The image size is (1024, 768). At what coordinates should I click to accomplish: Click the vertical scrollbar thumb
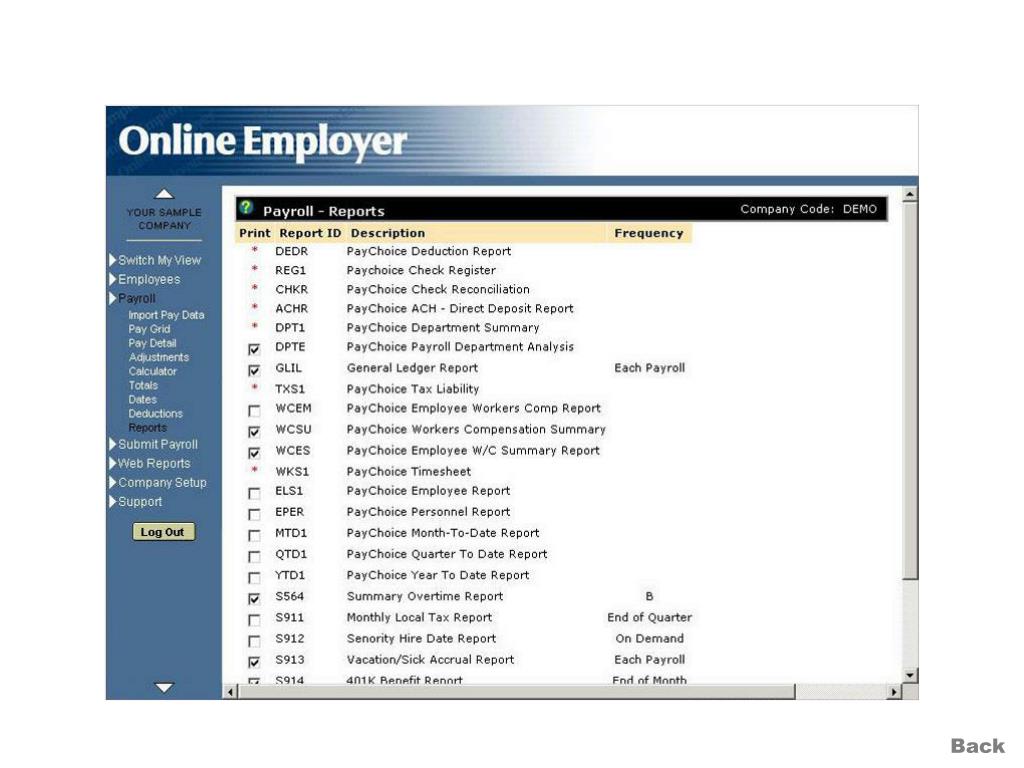click(x=910, y=391)
